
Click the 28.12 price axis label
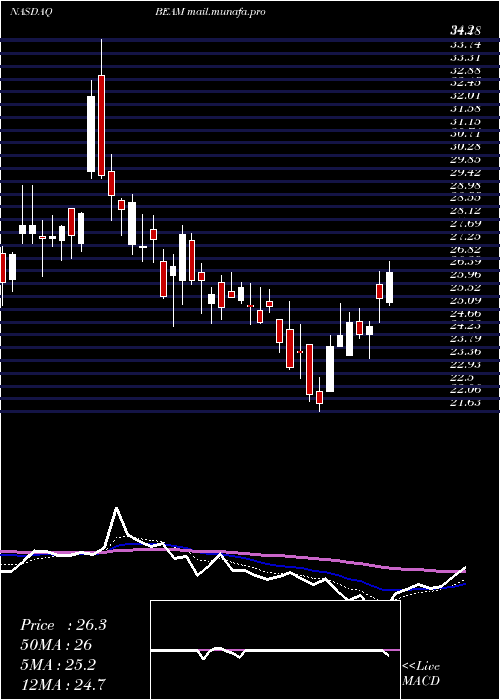coord(465,211)
